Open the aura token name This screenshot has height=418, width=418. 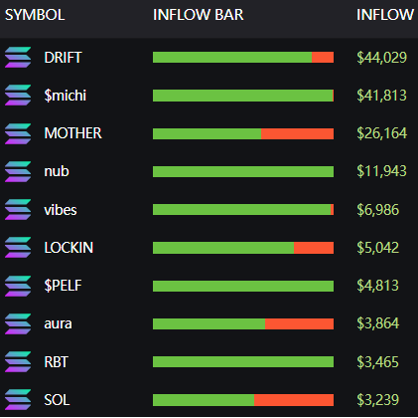tap(58, 324)
